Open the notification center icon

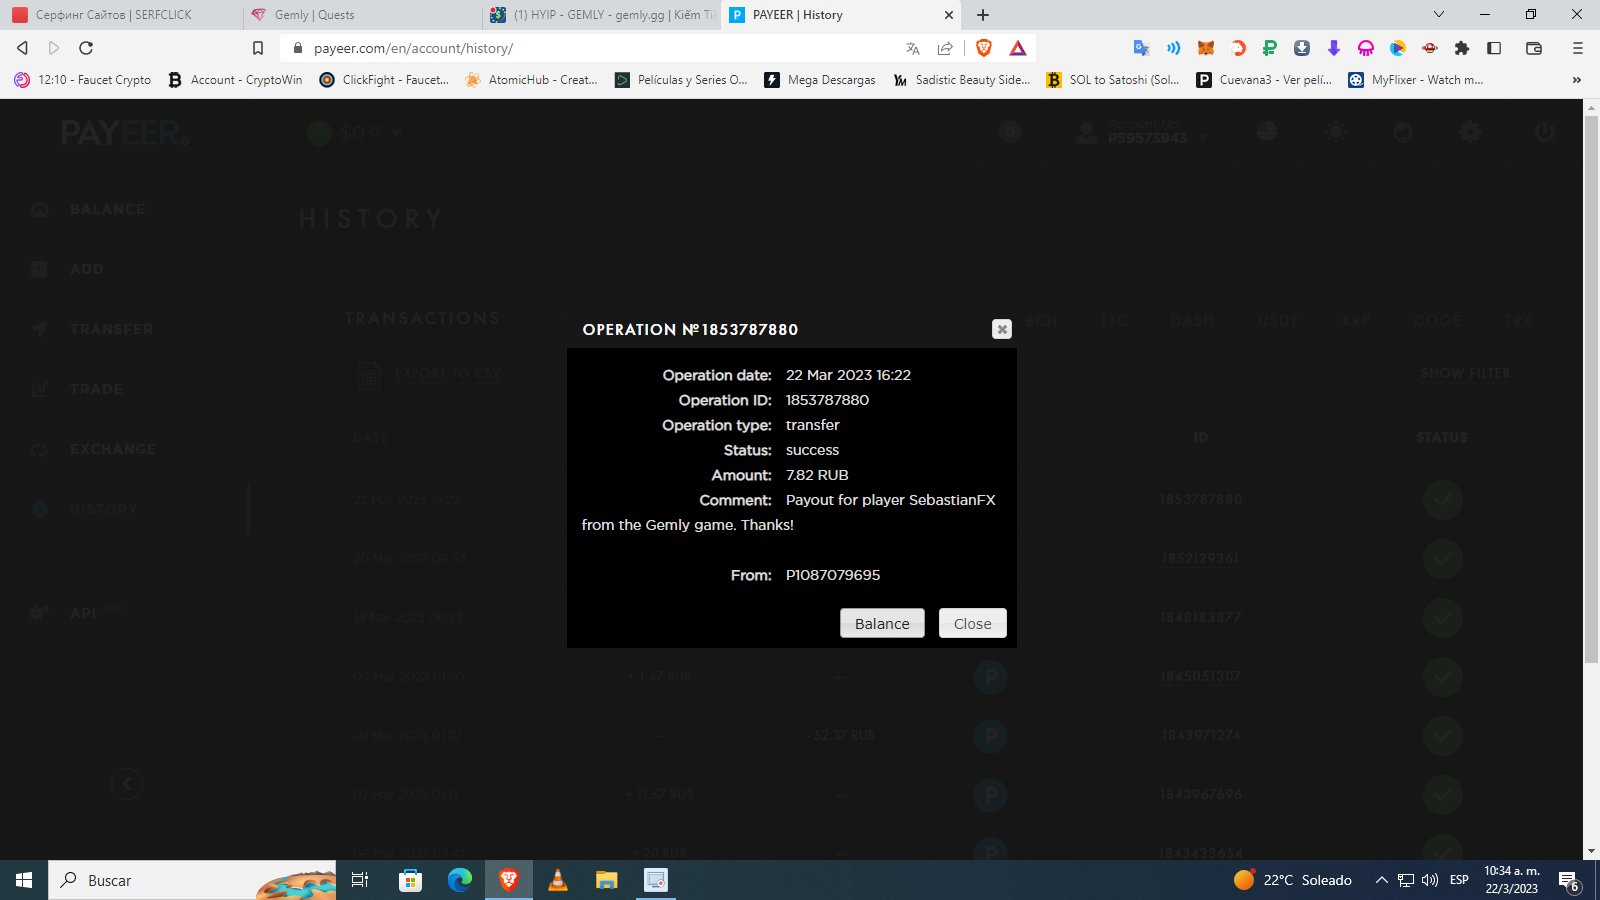click(x=1568, y=880)
